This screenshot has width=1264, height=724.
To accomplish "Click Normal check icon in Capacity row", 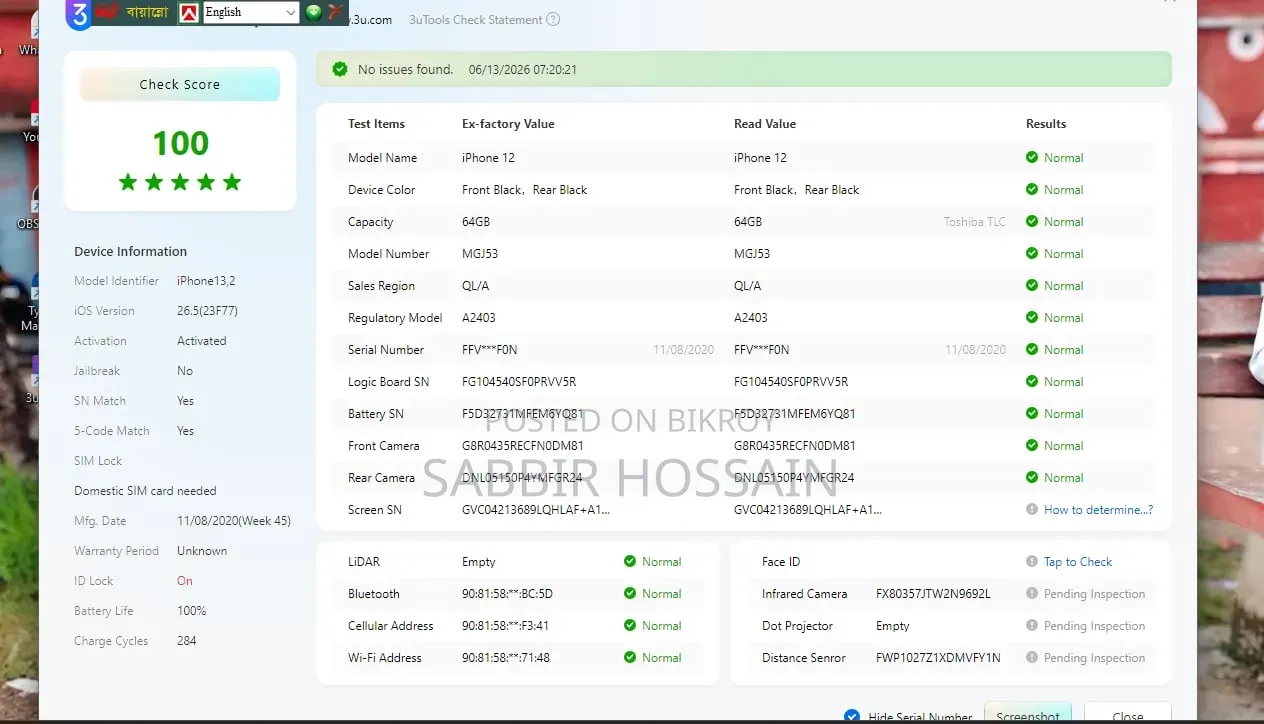I will pyautogui.click(x=1032, y=221).
